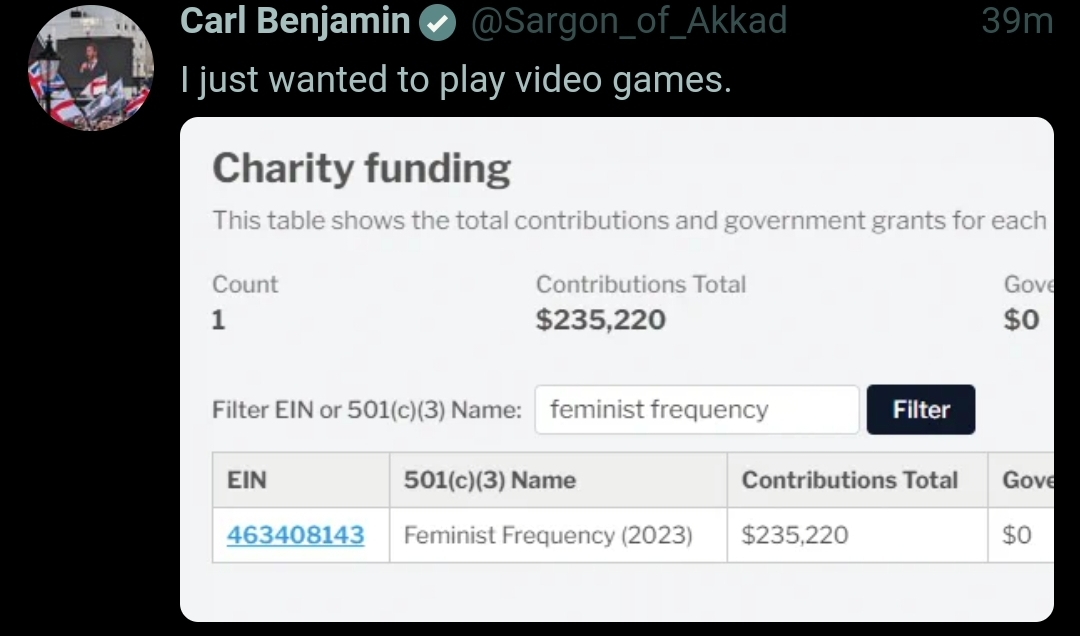Screen dimensions: 1080x636
Task: Click the 39m tweet timestamp
Action: click(1016, 22)
